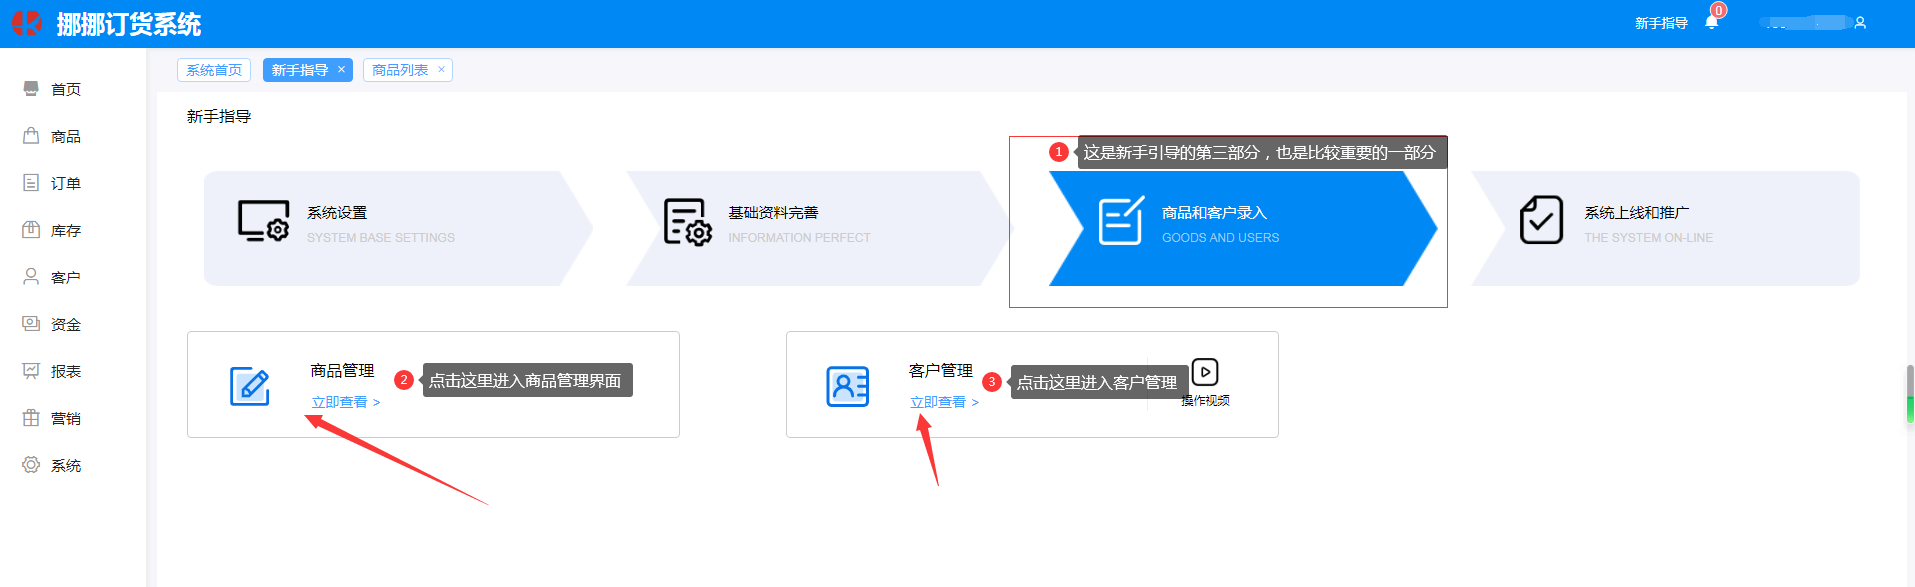Image resolution: width=1915 pixels, height=587 pixels.
Task: Switch to the 系统首页 tab
Action: point(214,70)
